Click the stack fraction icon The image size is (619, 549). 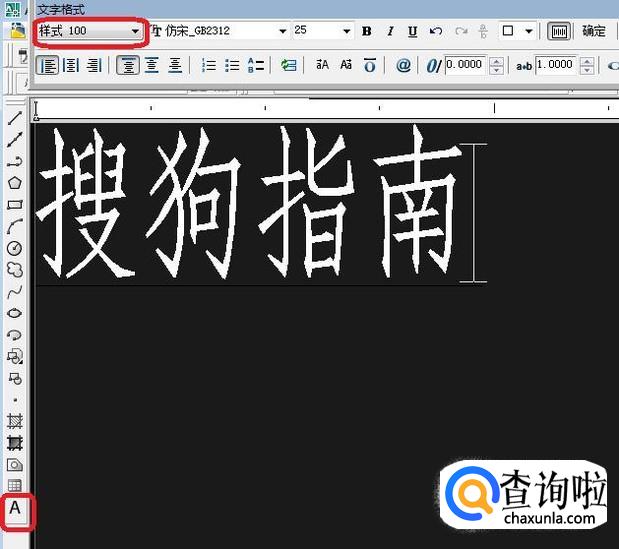click(x=483, y=31)
